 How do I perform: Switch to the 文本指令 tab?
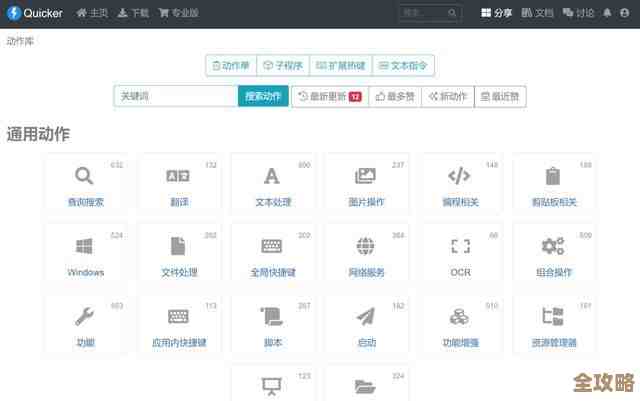[403, 66]
